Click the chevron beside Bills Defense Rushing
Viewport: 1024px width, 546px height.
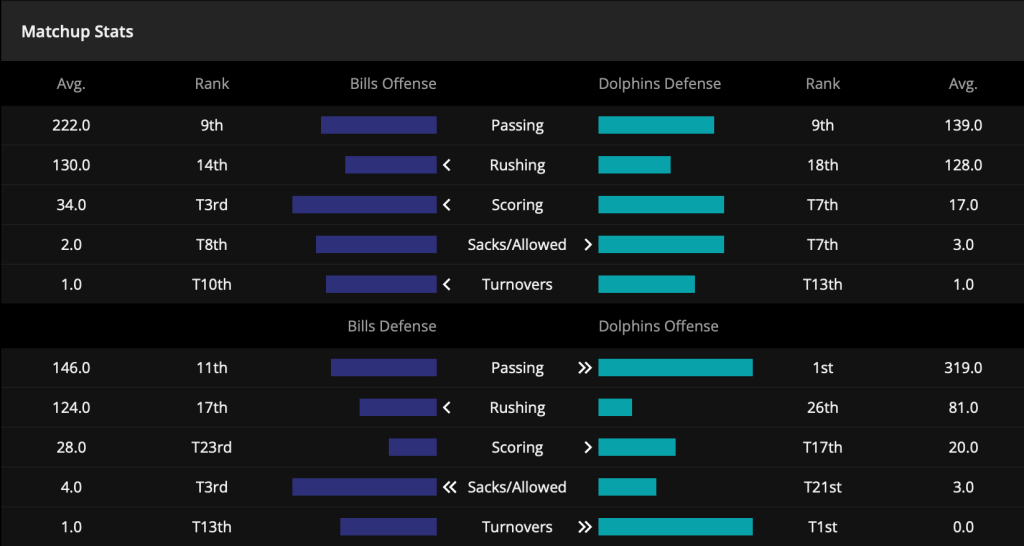[447, 408]
